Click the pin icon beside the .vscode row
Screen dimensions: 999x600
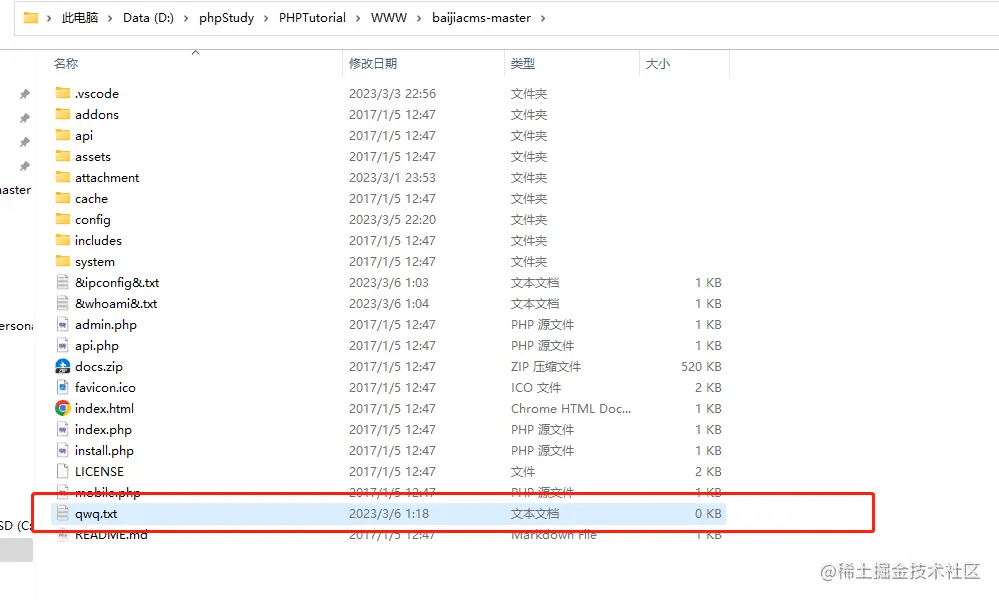click(24, 94)
